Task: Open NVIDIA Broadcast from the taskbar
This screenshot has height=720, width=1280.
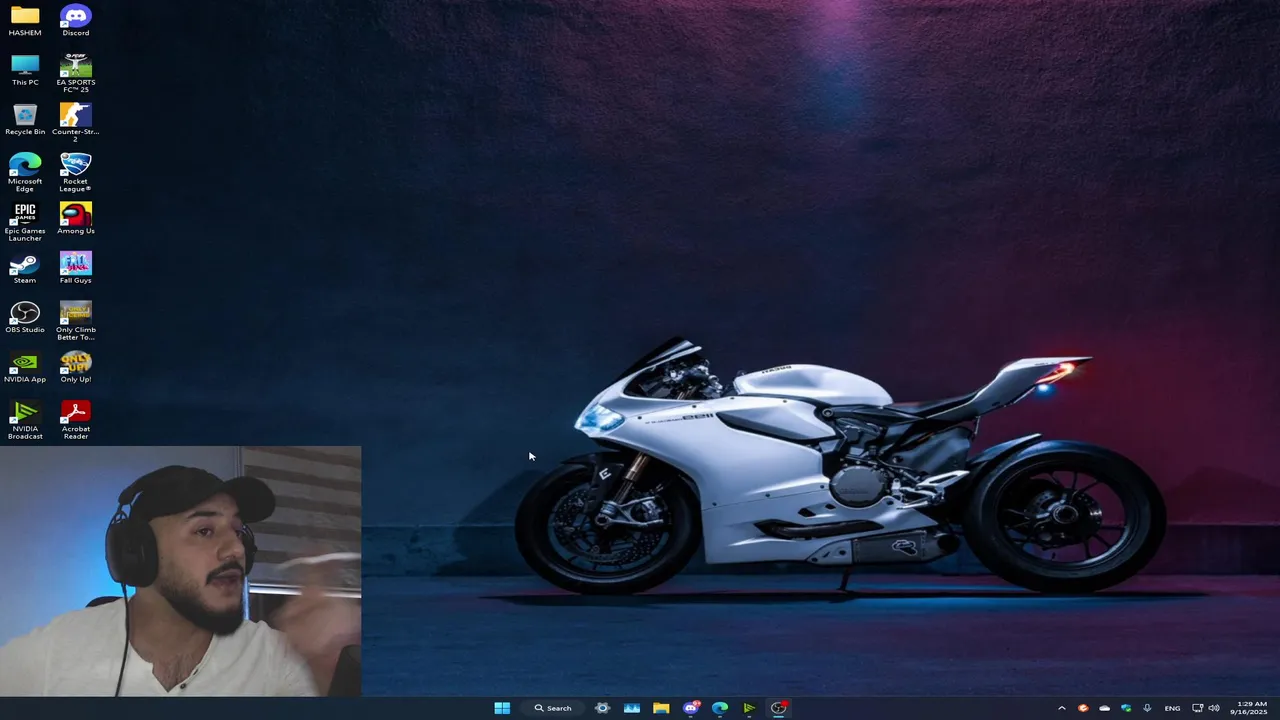Action: pos(749,708)
